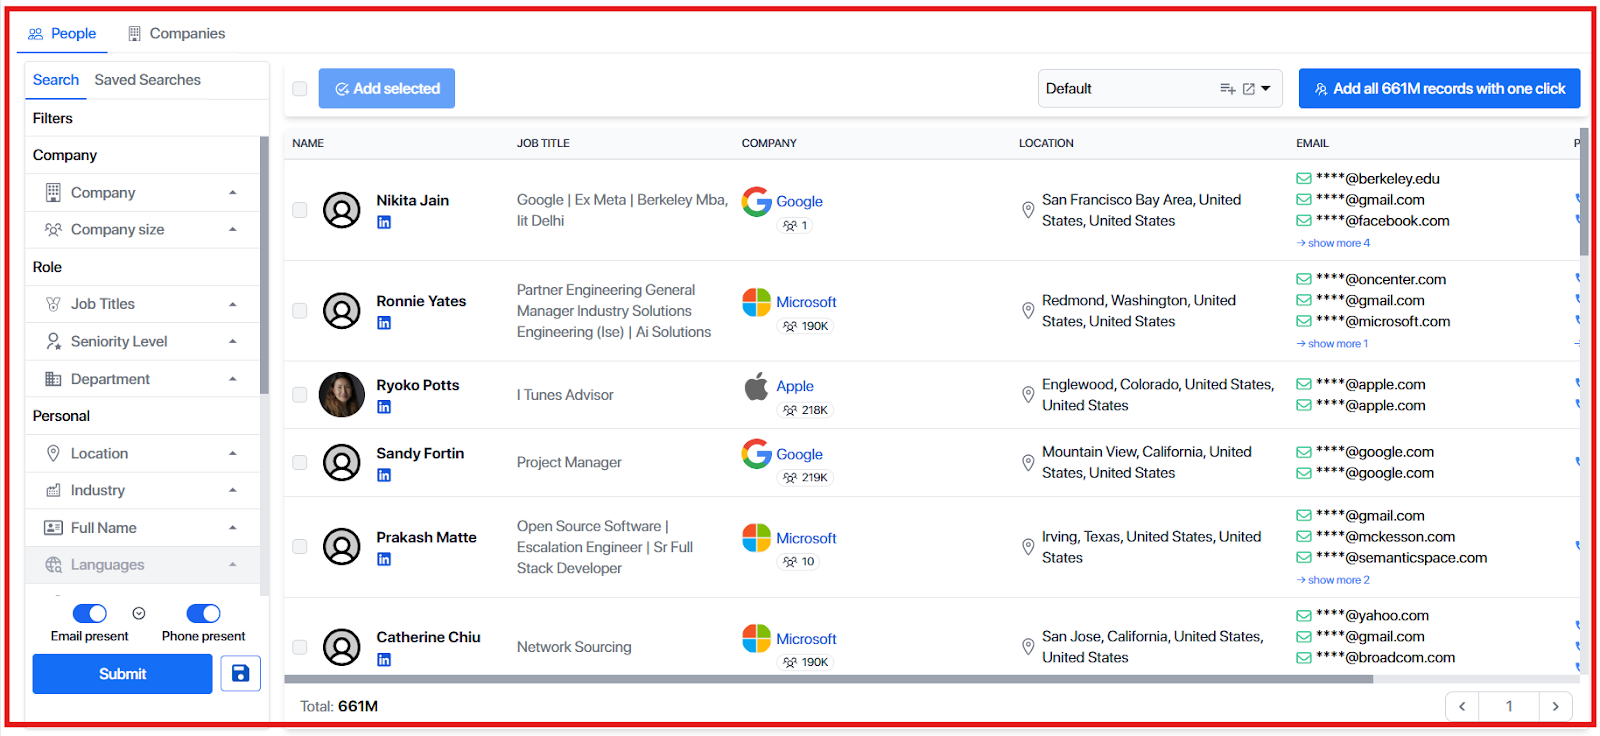Expand the Industry filter

pos(142,490)
